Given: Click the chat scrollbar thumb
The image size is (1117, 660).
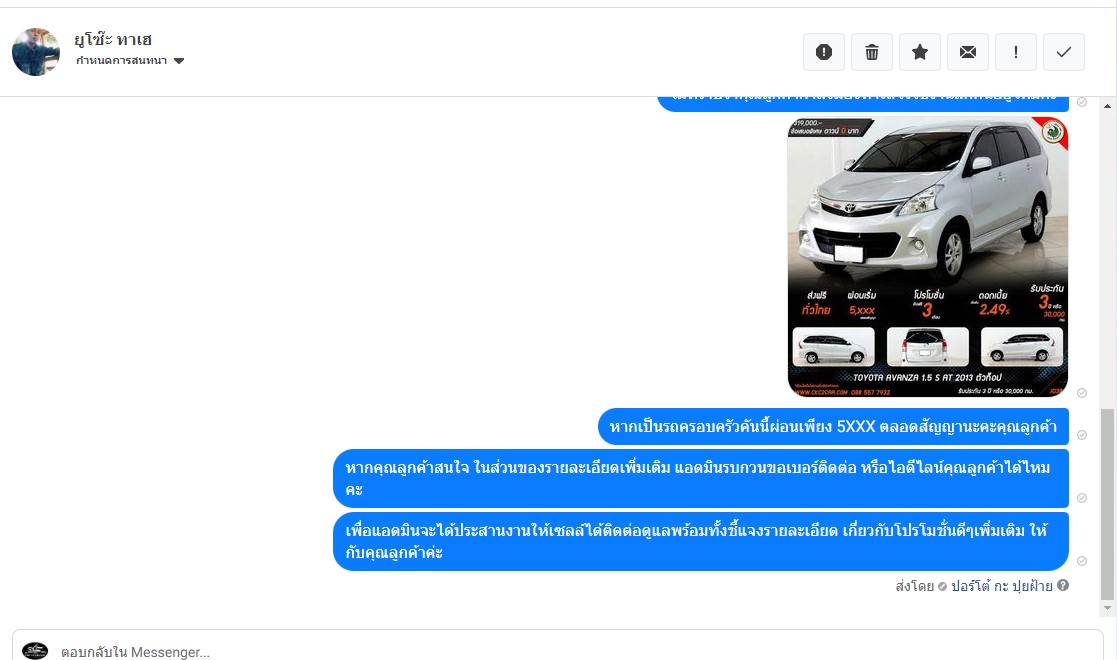Looking at the screenshot, I should click(x=1107, y=505).
